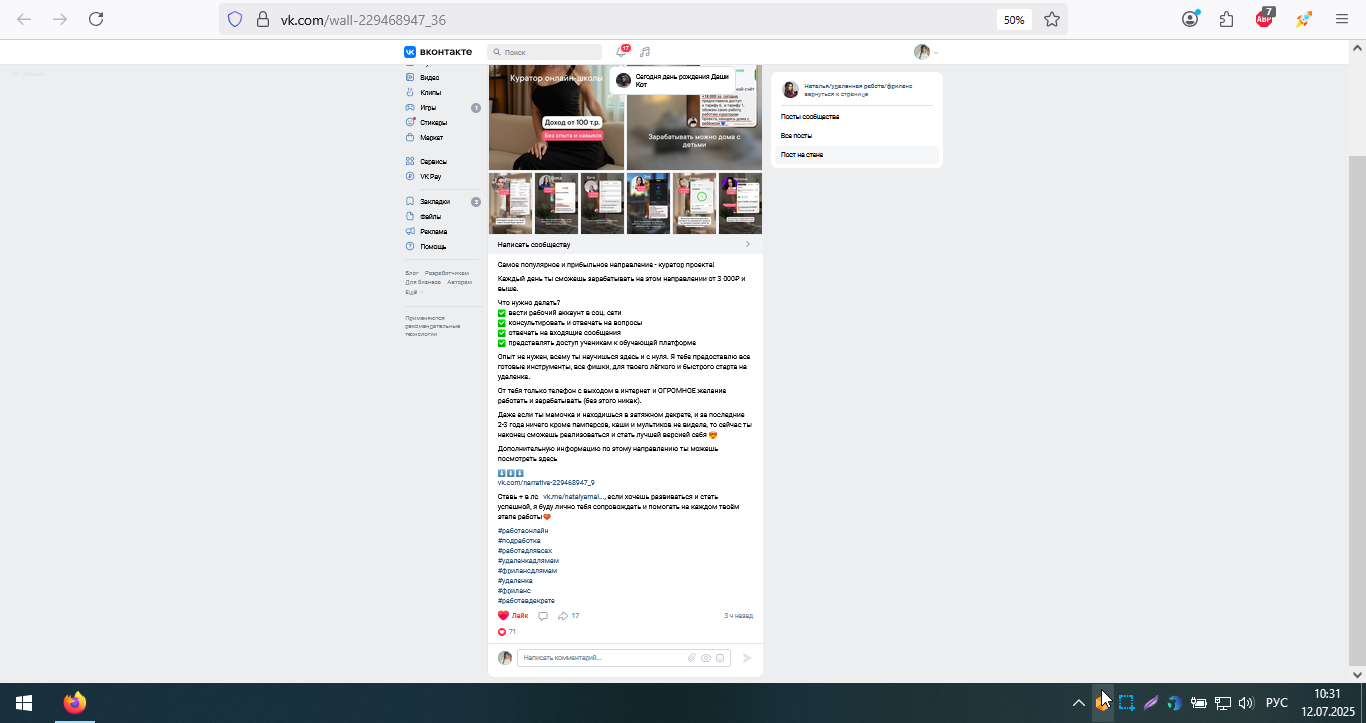The image size is (1366, 723).
Task: Send comment with paper plane icon
Action: pos(746,658)
